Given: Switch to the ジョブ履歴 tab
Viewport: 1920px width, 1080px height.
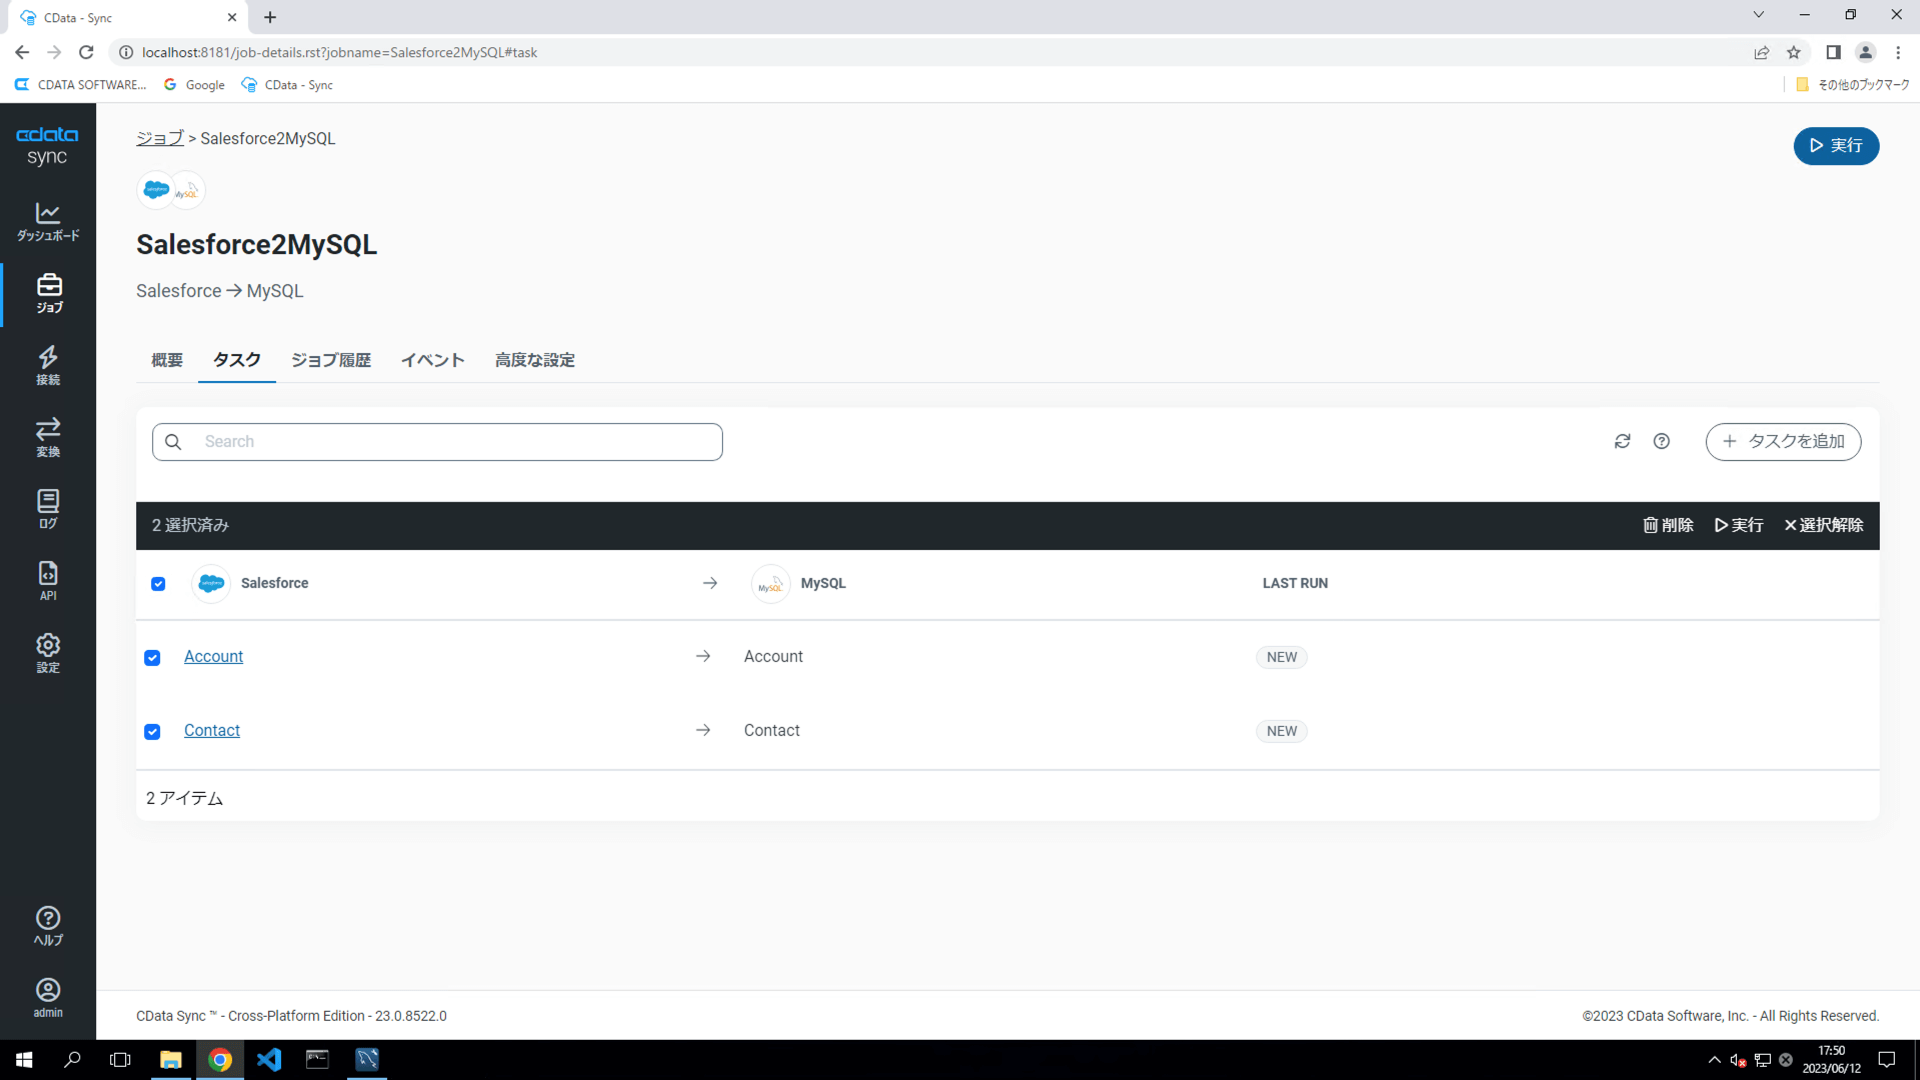Looking at the screenshot, I should [331, 360].
